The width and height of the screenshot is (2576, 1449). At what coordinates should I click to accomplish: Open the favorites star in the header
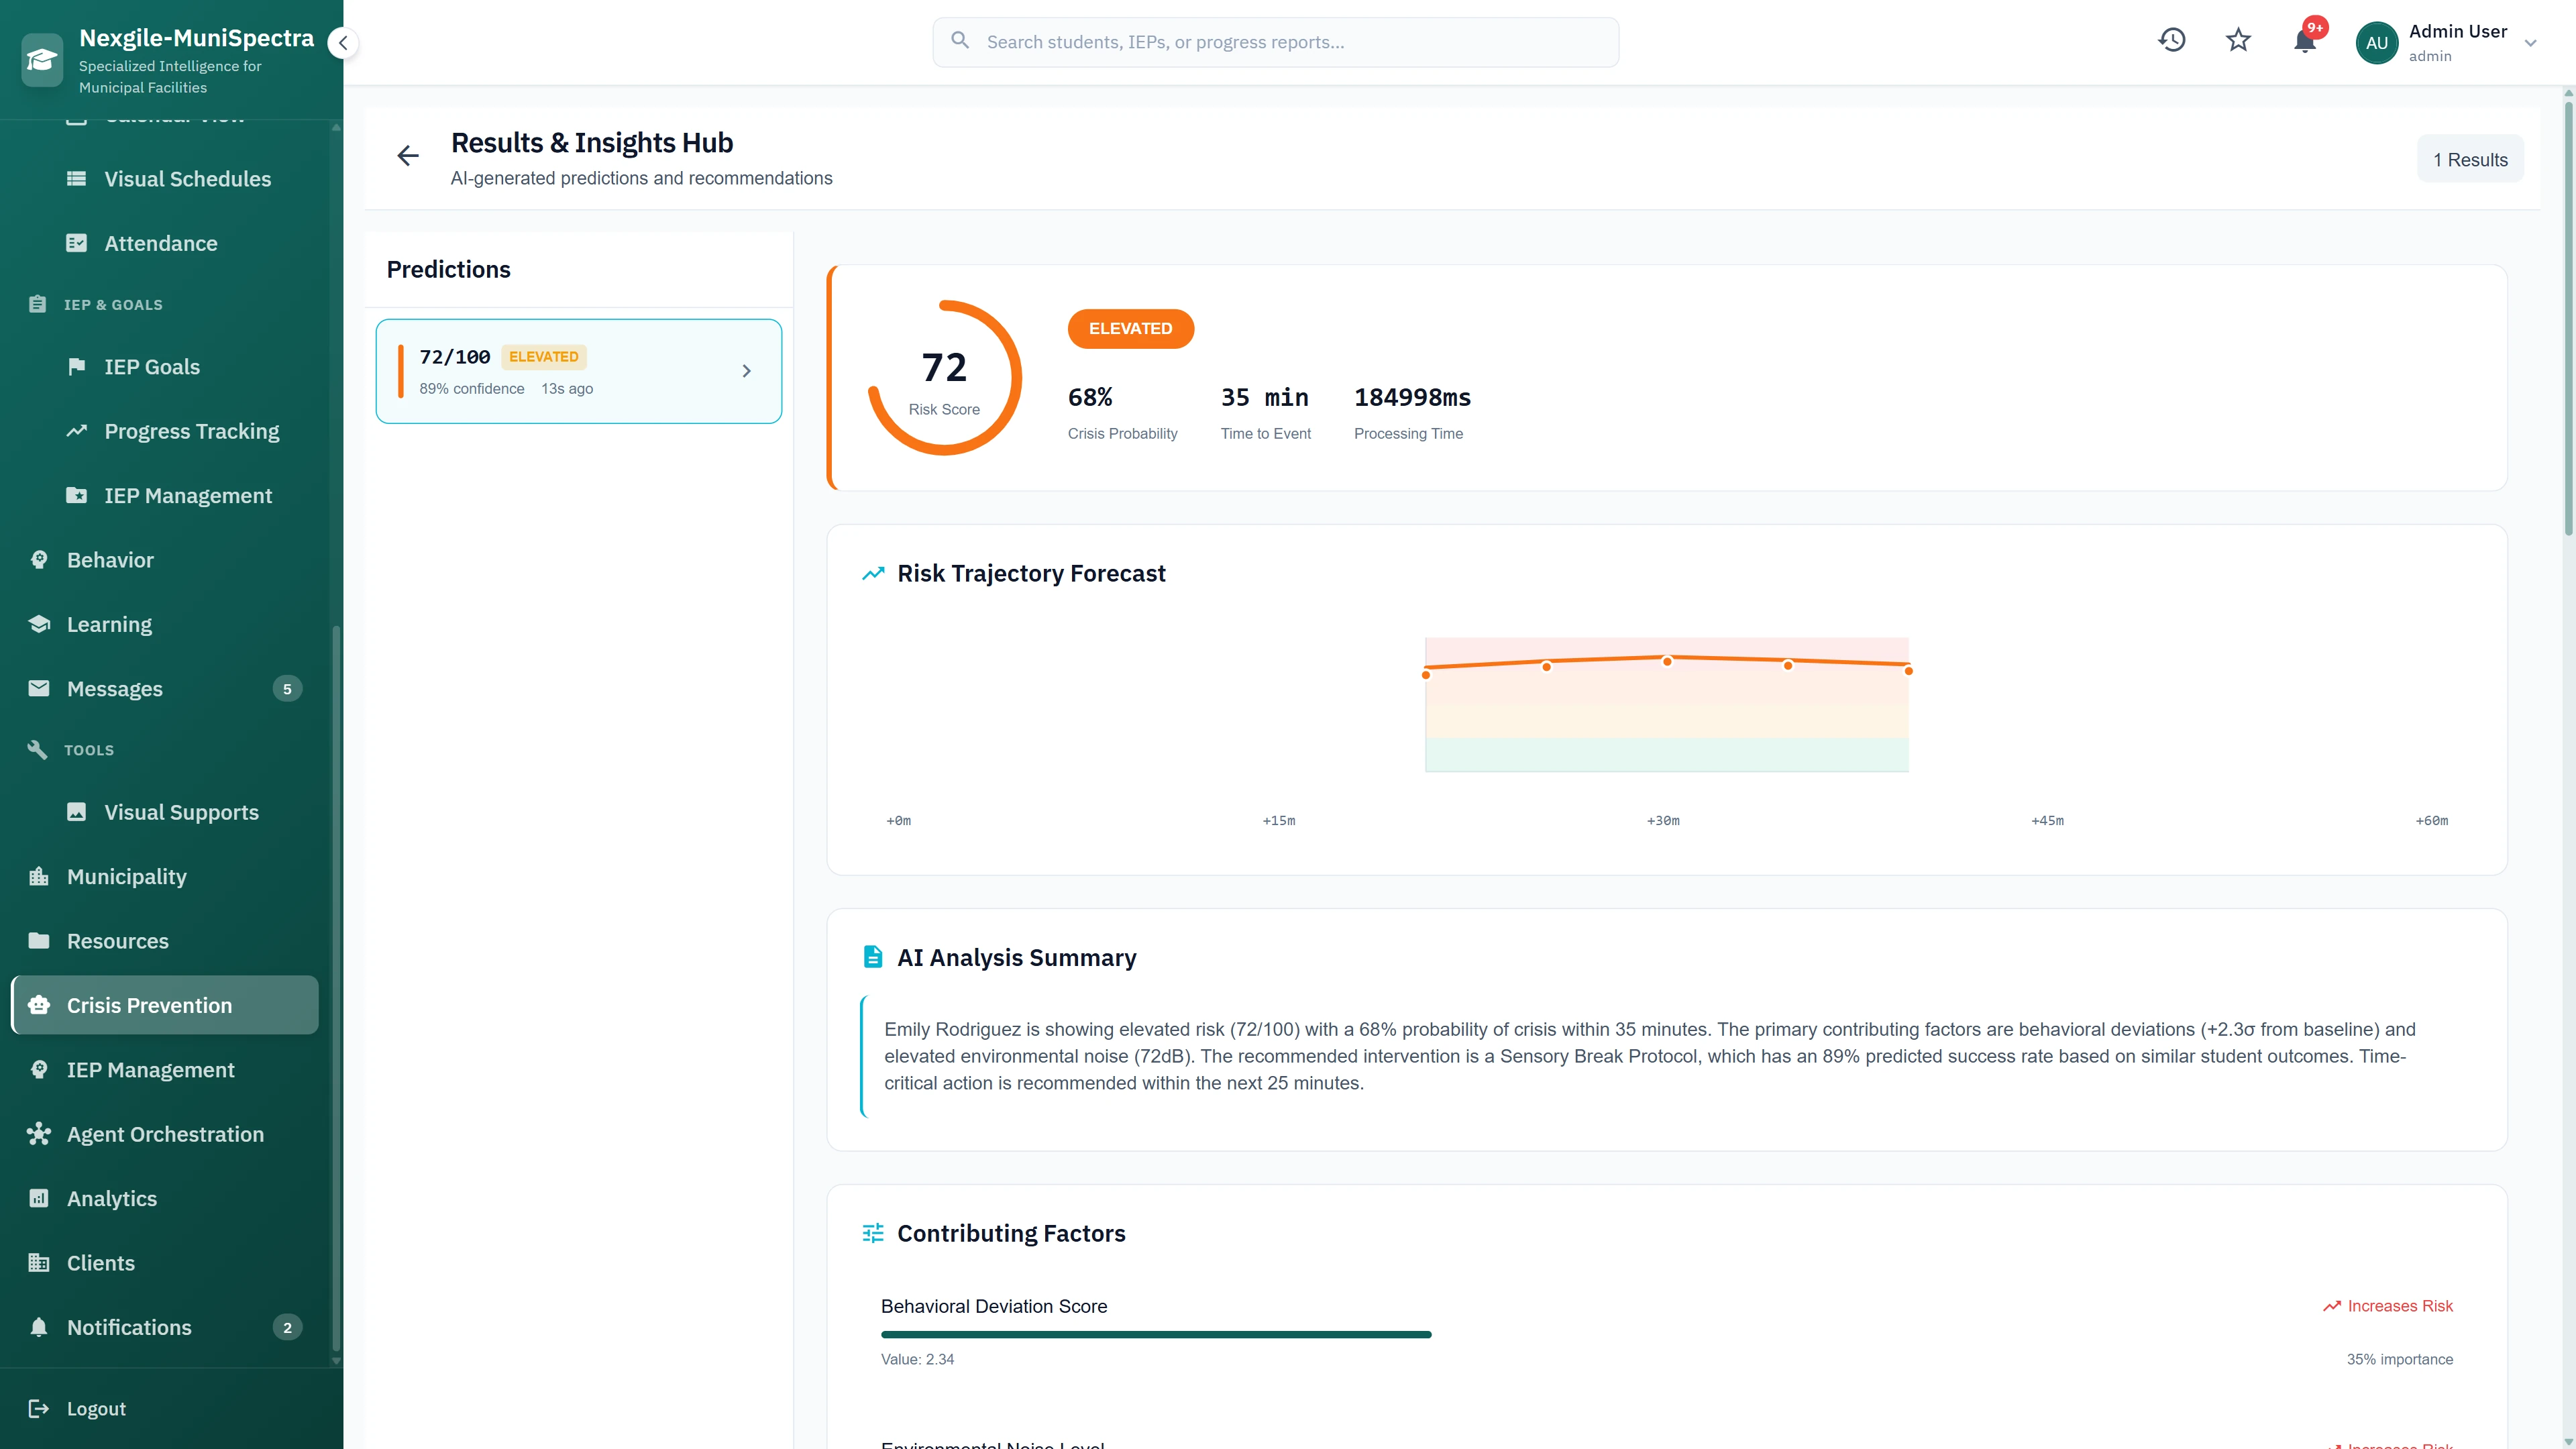pyautogui.click(x=2238, y=40)
